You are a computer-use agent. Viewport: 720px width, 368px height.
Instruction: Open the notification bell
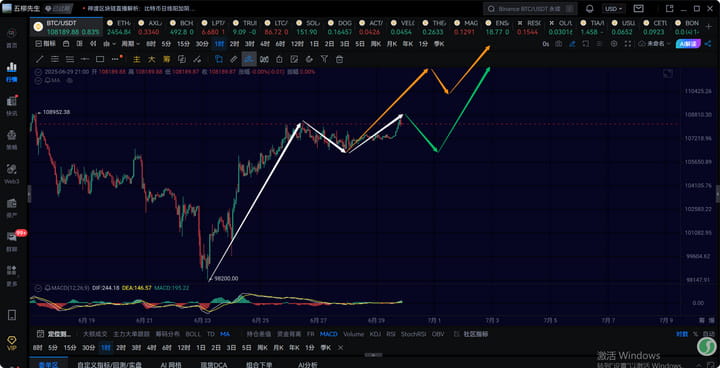click(590, 9)
